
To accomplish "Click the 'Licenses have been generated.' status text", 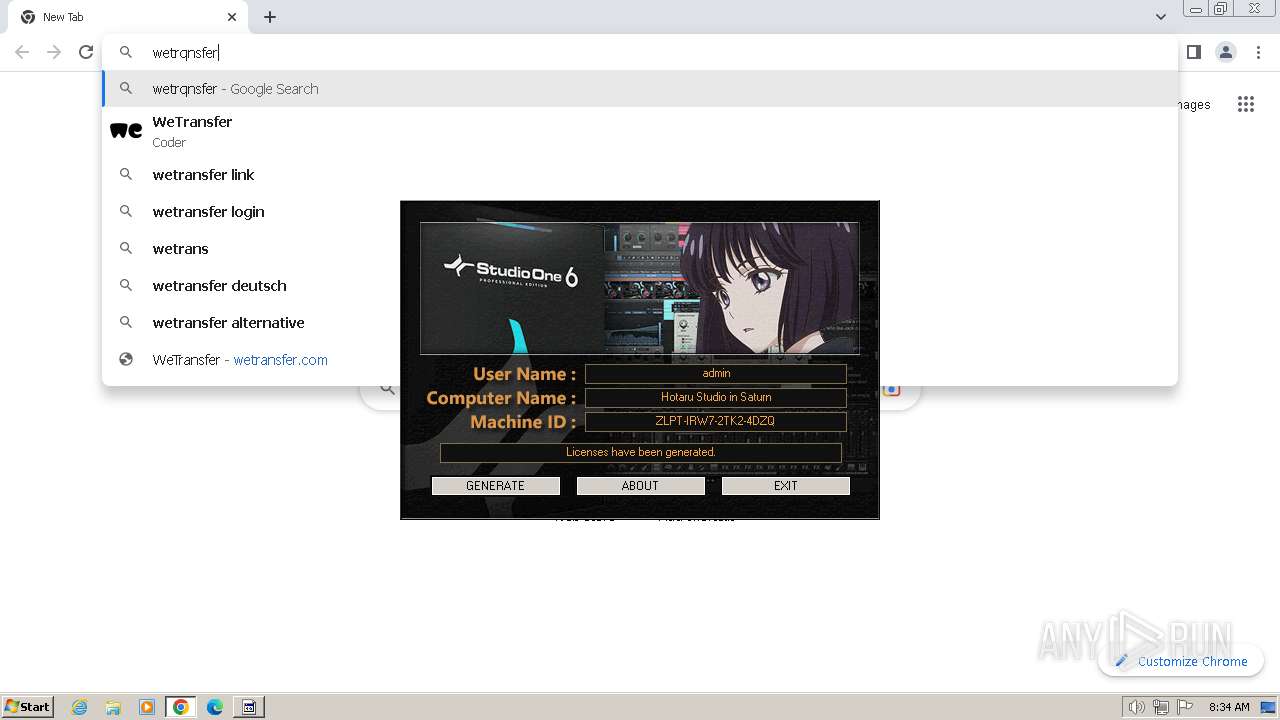I will click(x=641, y=452).
